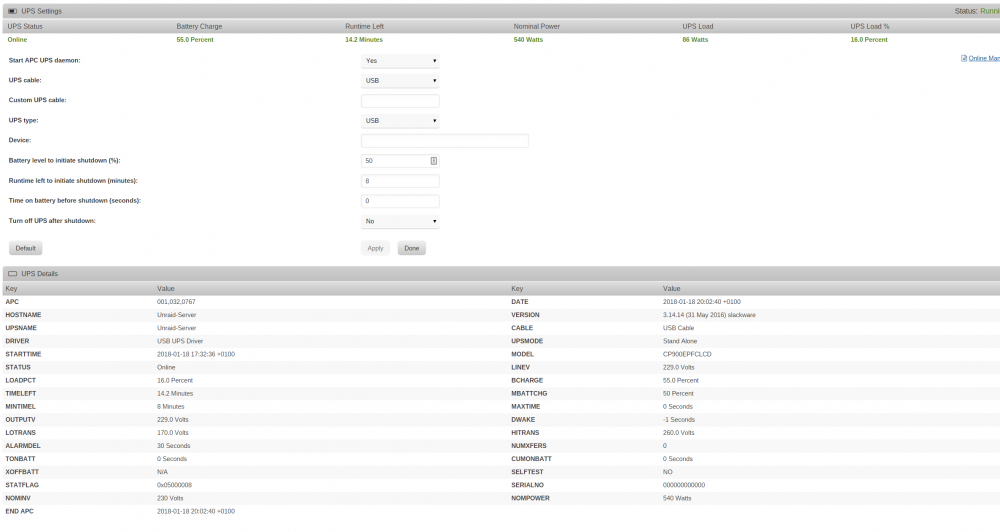Screen dimensions: 1000x532
Task: Click the DRIVER value USB UPS Driver
Action: tap(180, 341)
